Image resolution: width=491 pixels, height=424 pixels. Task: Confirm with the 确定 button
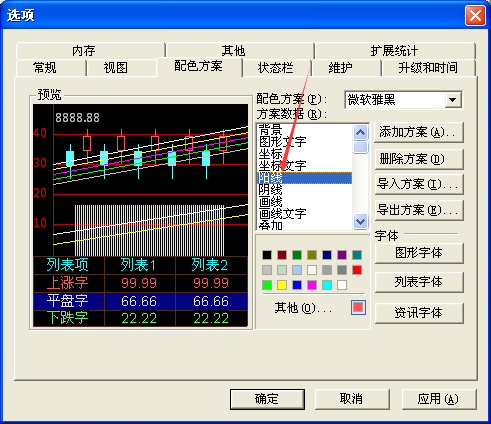[267, 399]
